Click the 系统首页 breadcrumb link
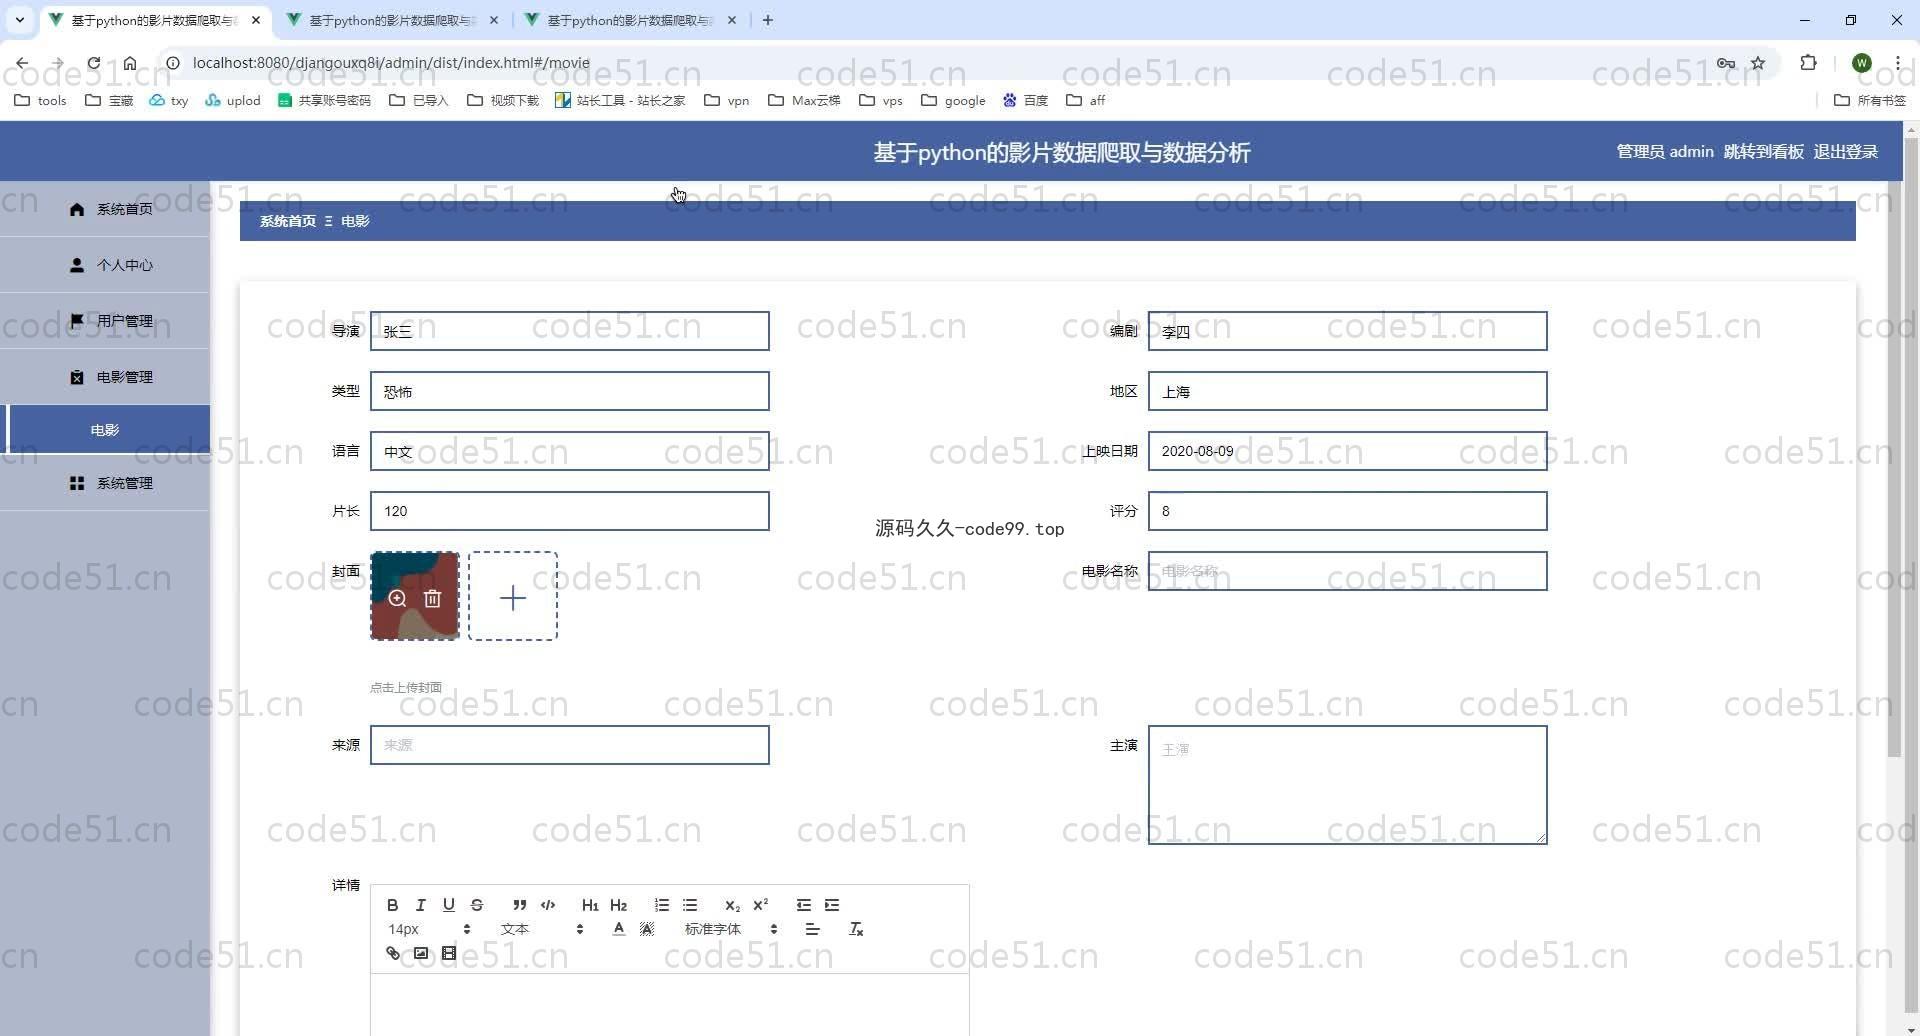 (288, 221)
